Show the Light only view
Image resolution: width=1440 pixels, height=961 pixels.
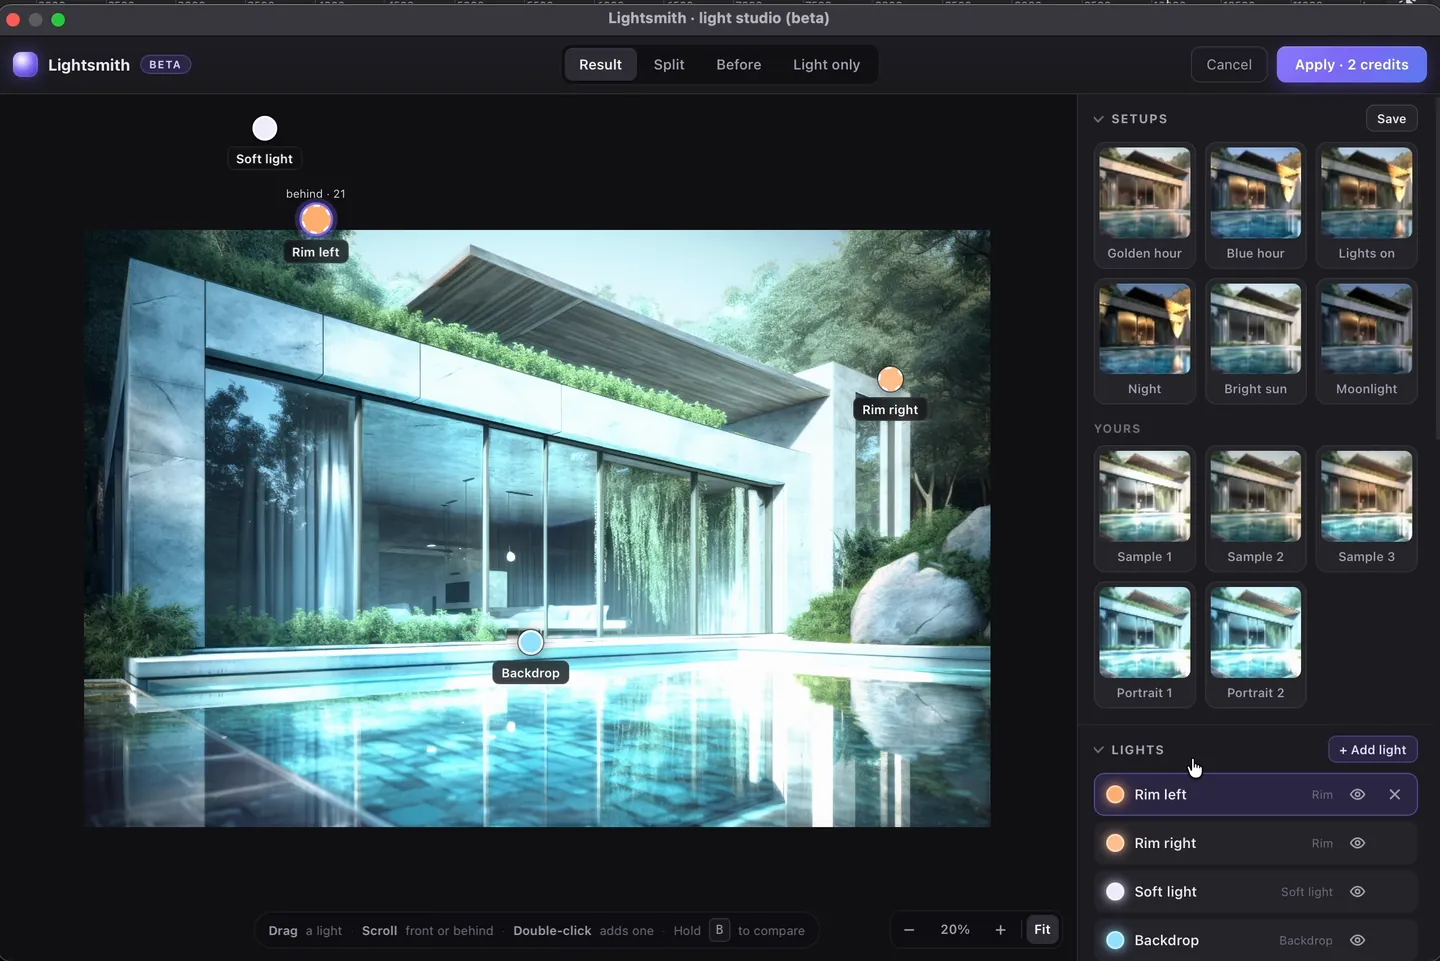pos(826,65)
